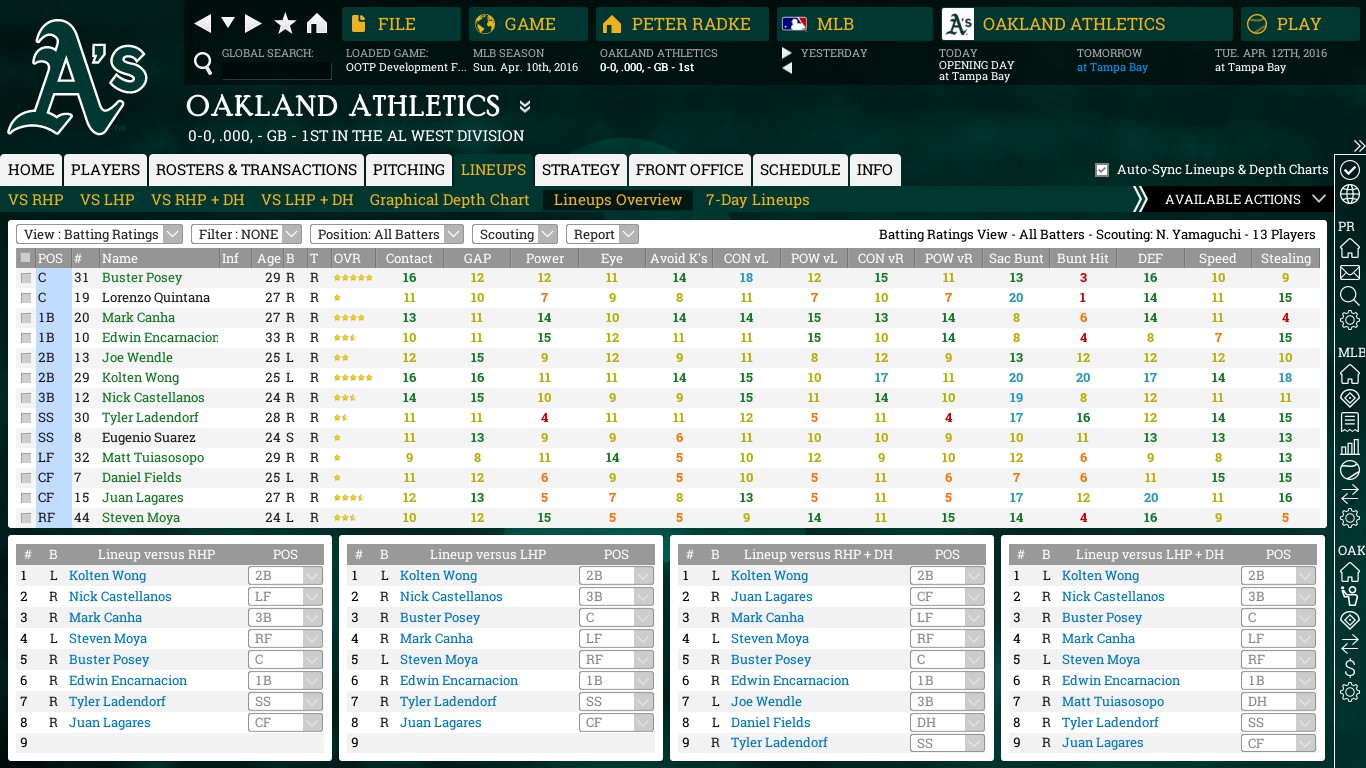Go back with the left arrow icon
Image resolution: width=1366 pixels, height=768 pixels.
coord(203,24)
